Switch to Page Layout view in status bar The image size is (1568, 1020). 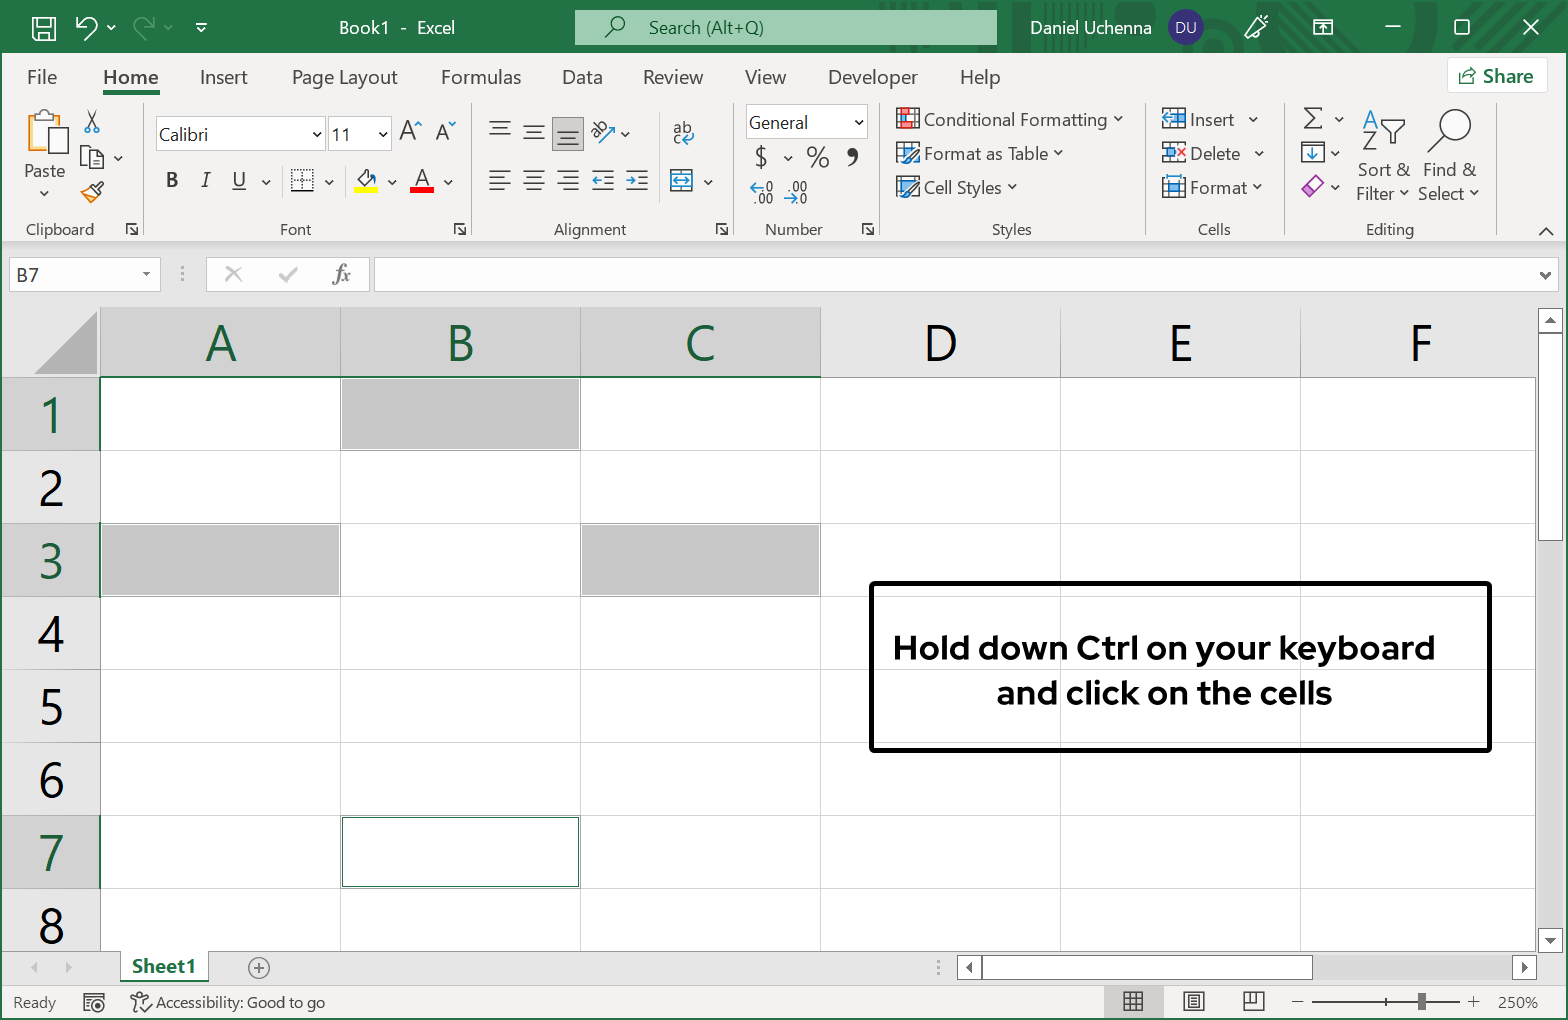(x=1193, y=1002)
